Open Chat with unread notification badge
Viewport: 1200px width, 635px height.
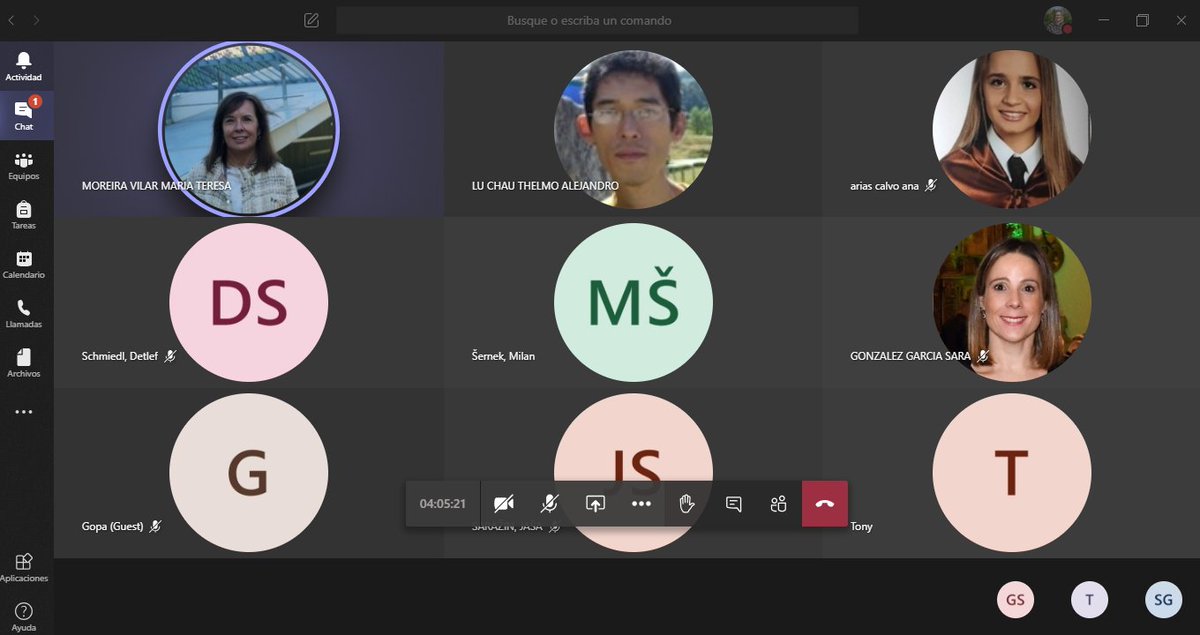pyautogui.click(x=24, y=116)
